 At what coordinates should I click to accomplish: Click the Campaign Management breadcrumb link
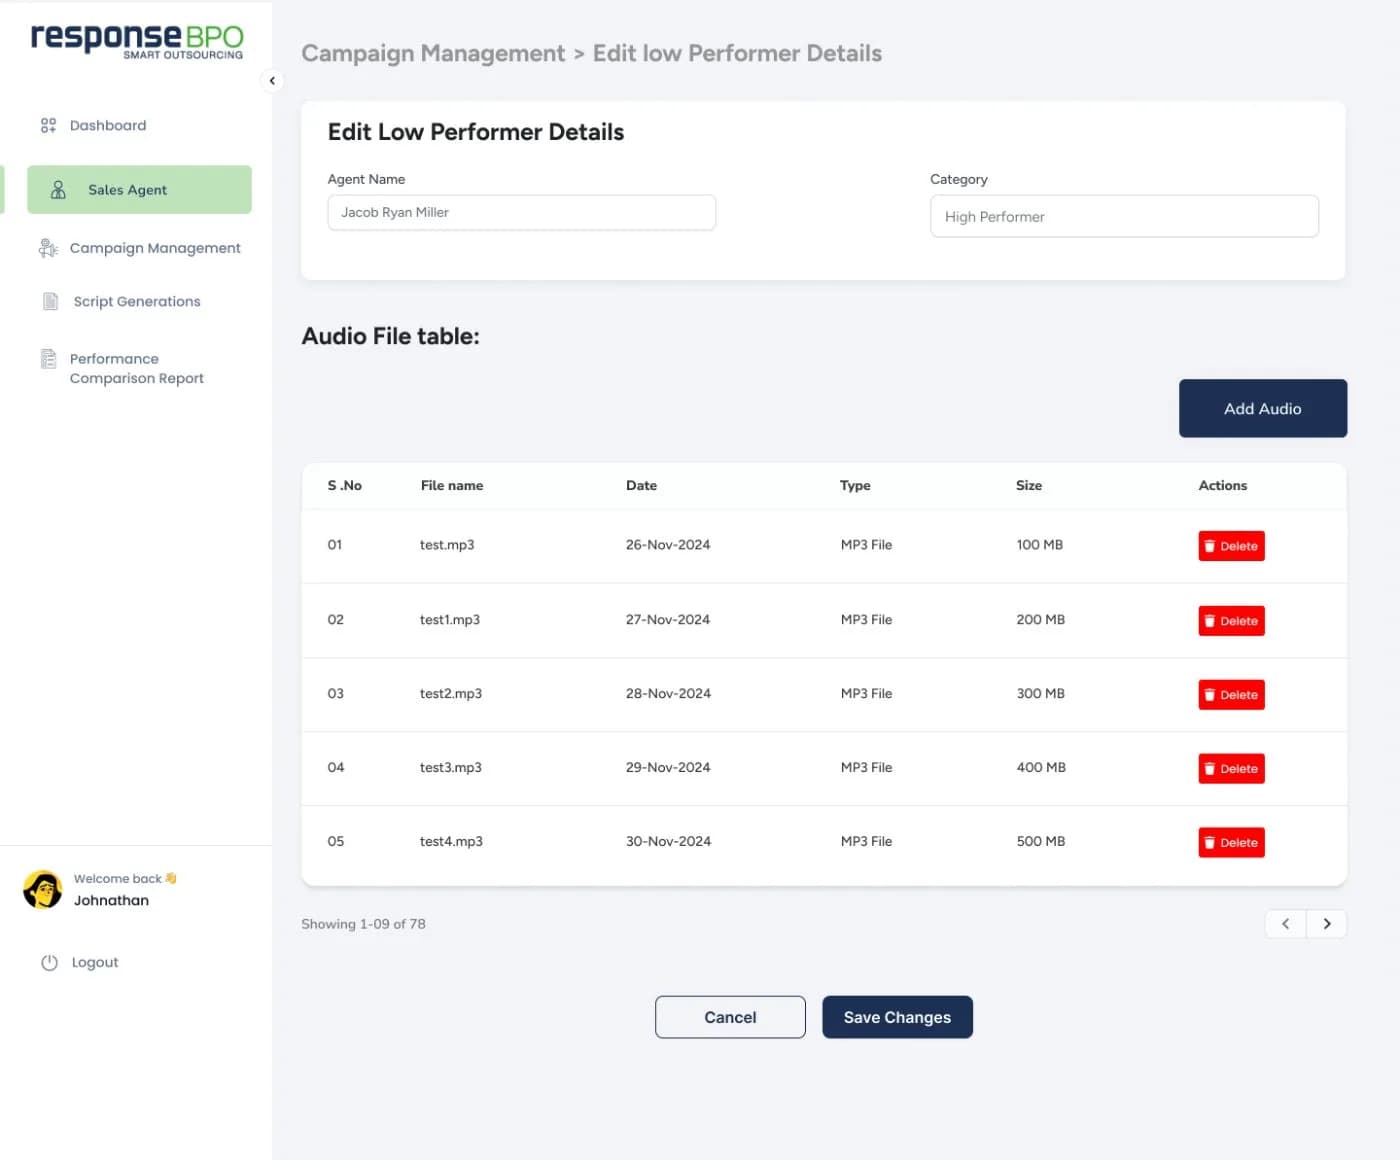pos(433,53)
